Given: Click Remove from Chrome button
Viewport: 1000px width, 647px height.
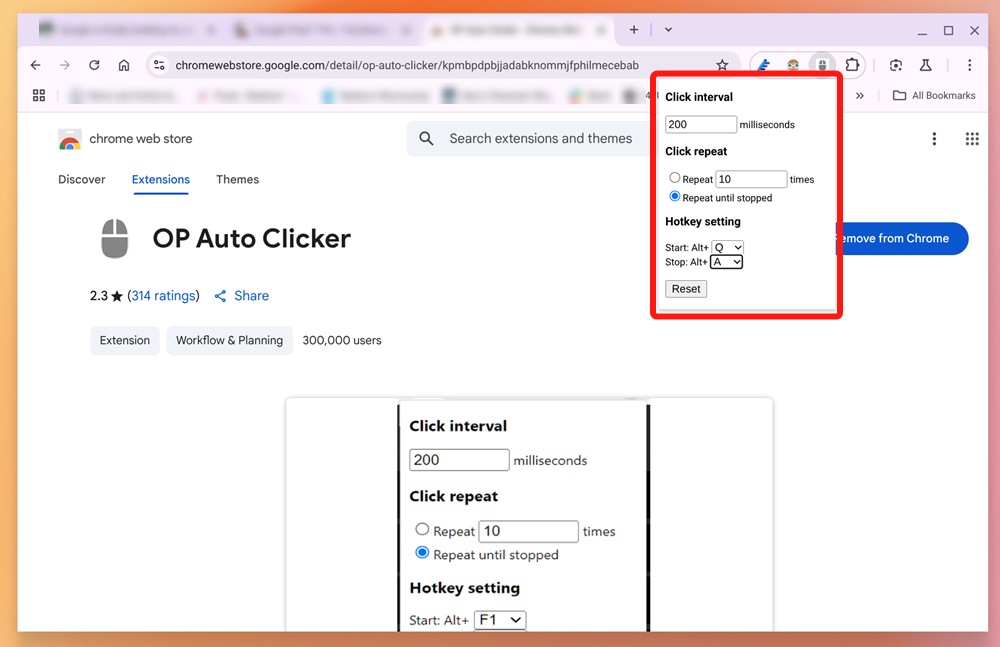Looking at the screenshot, I should coord(902,239).
